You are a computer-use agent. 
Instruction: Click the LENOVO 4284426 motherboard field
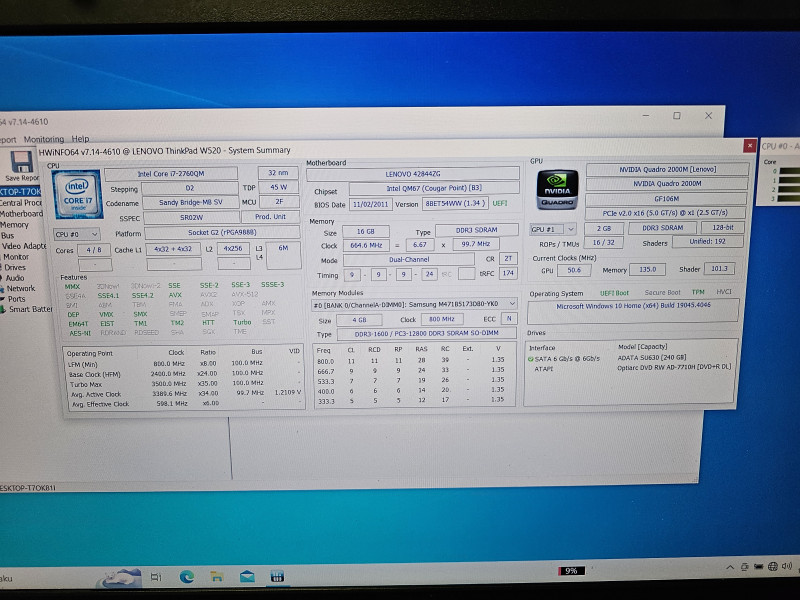[413, 174]
